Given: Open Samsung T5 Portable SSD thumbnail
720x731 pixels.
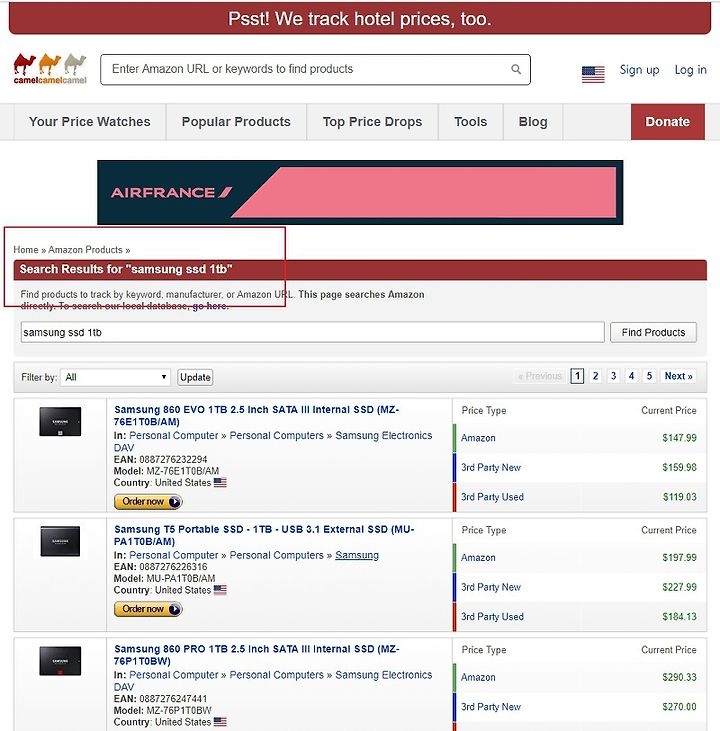Looking at the screenshot, I should click(60, 541).
